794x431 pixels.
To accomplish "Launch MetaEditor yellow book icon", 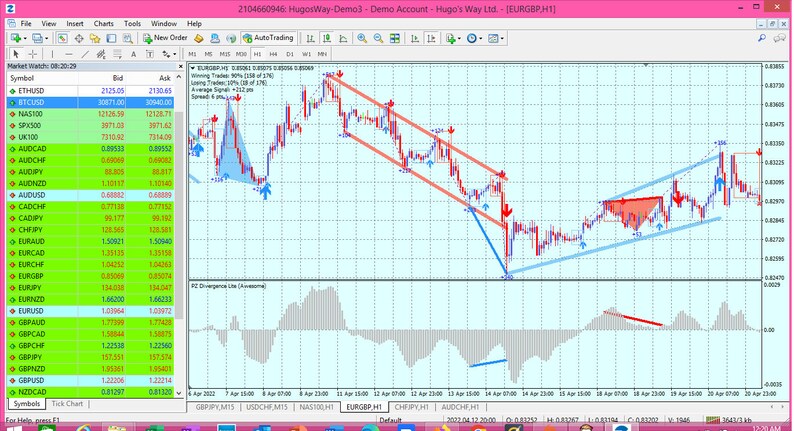I will tap(199, 38).
